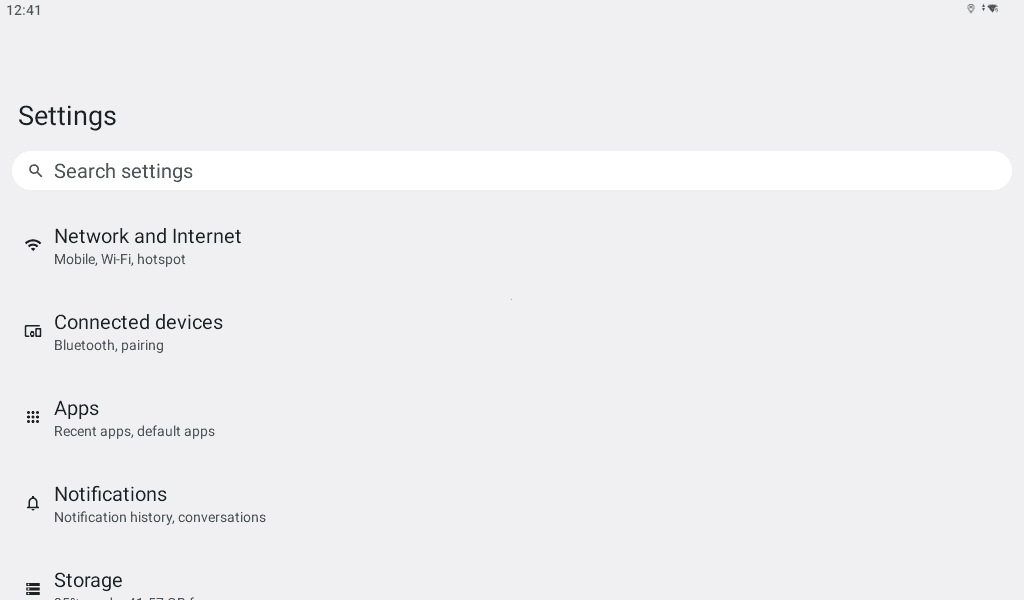Open the Connected devices menu
The height and width of the screenshot is (600, 1024).
(138, 322)
